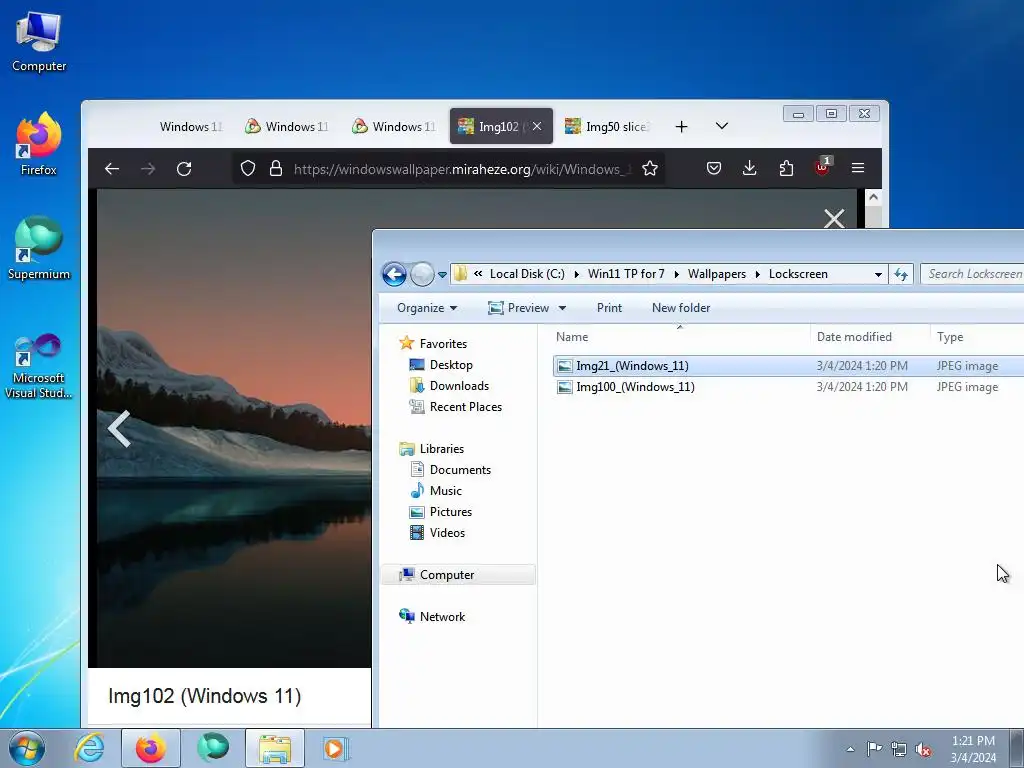Click Local Disk (C:) in the breadcrumb
This screenshot has width=1024, height=768.
click(x=527, y=274)
